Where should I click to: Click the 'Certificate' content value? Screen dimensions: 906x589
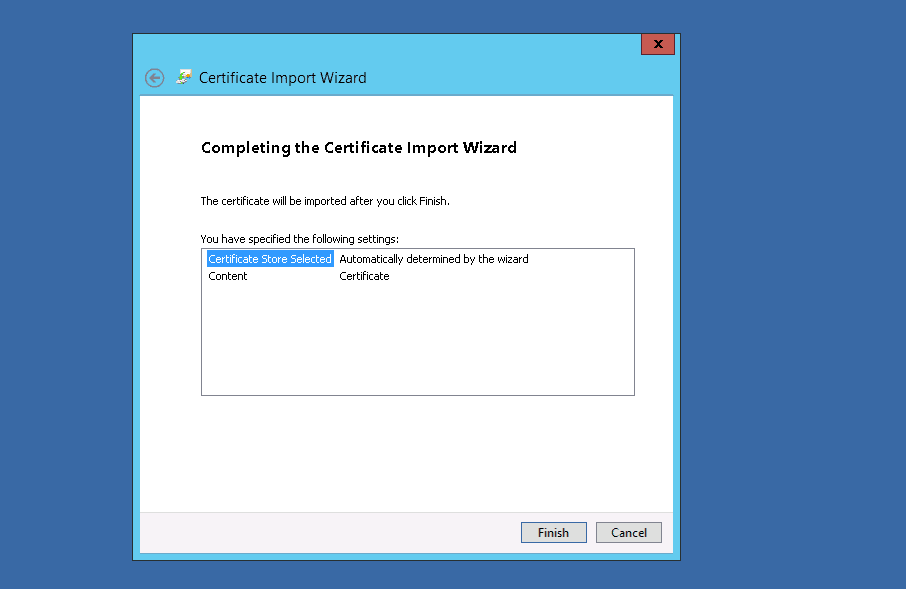pyautogui.click(x=364, y=276)
